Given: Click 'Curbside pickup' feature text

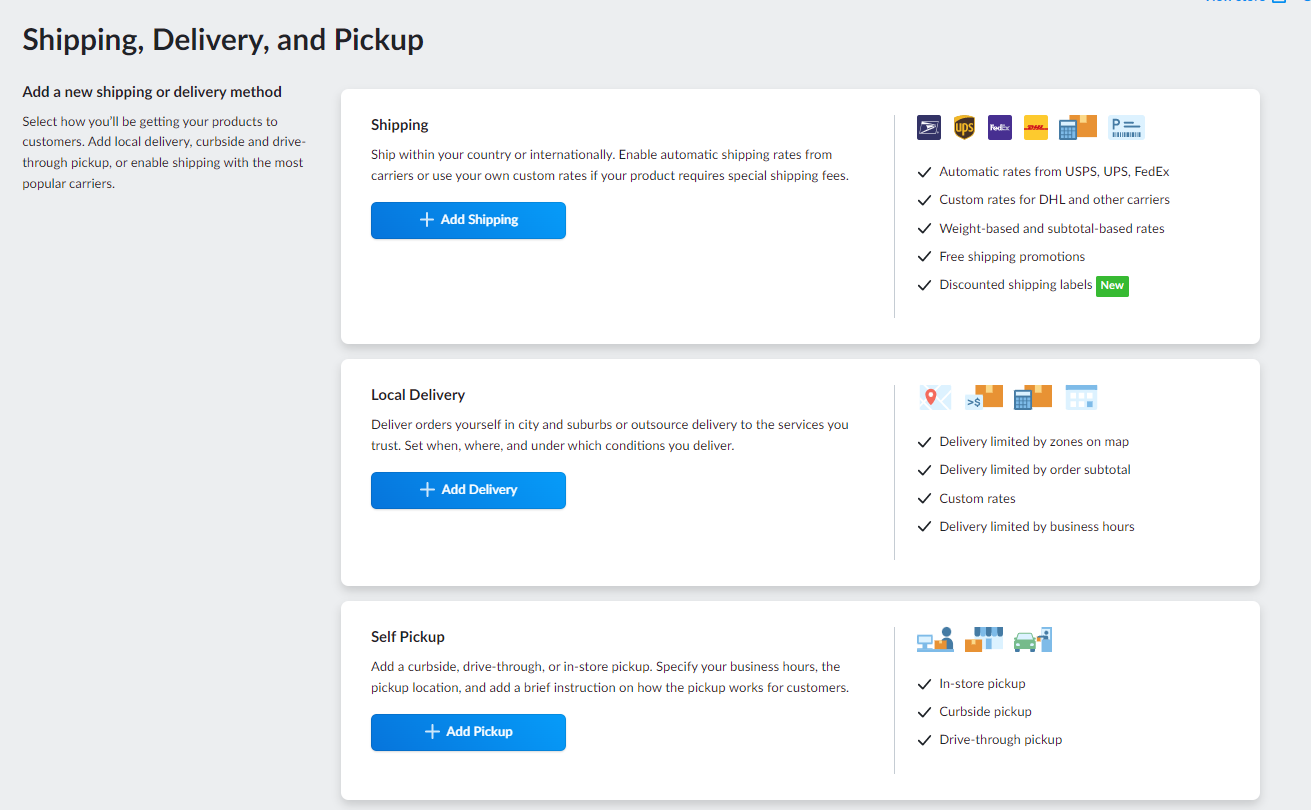Looking at the screenshot, I should pyautogui.click(x=985, y=712).
